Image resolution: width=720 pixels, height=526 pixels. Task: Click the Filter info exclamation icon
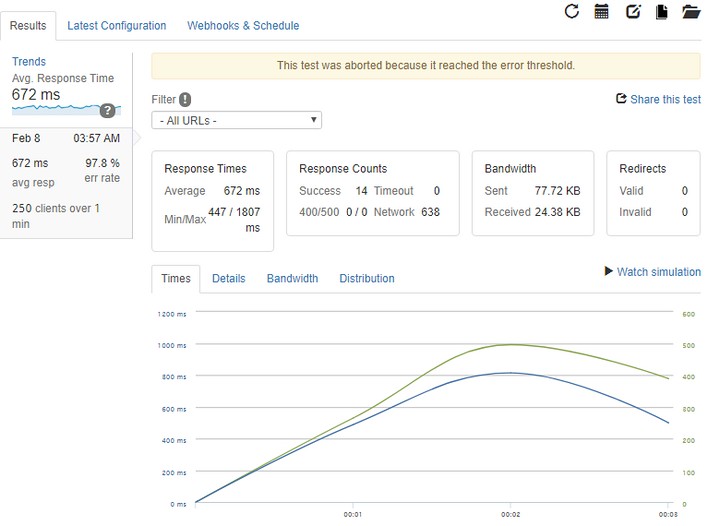[x=185, y=99]
